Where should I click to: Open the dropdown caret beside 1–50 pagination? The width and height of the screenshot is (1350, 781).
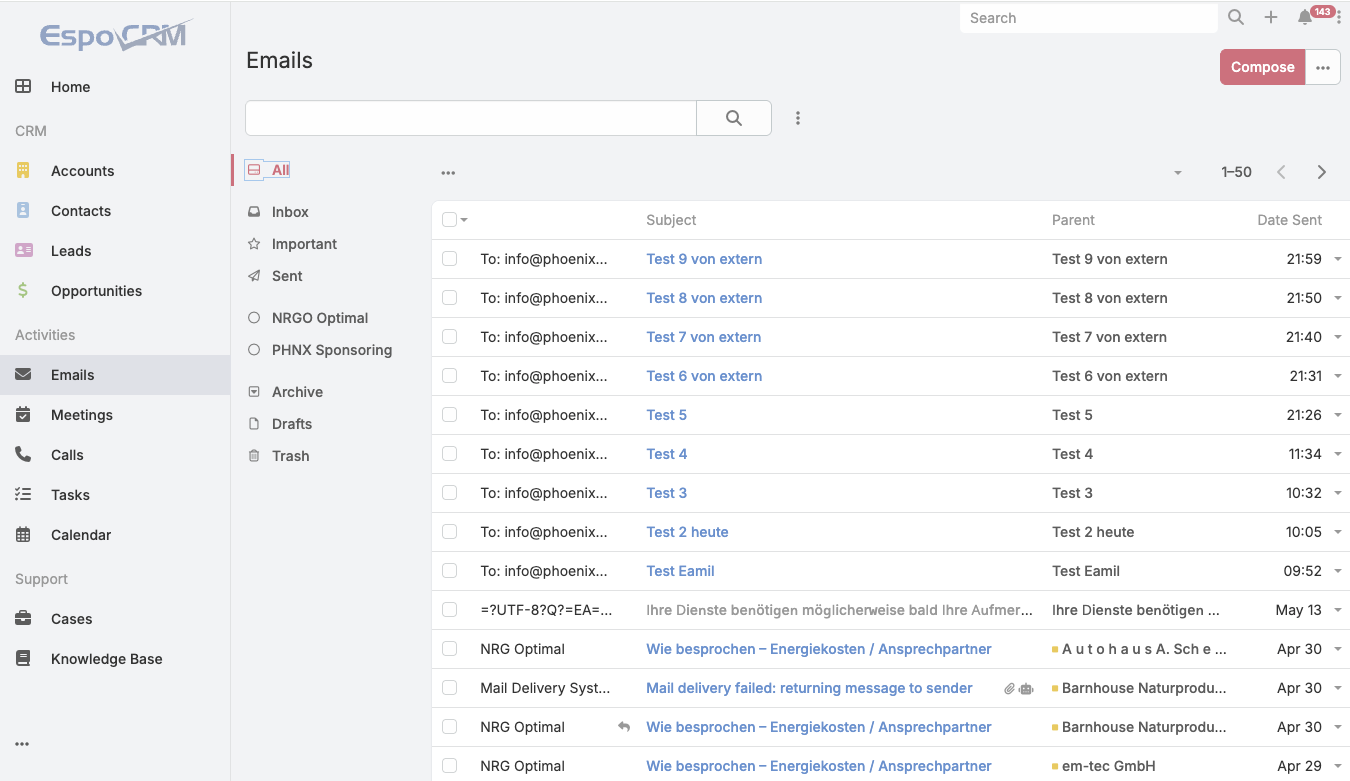point(1178,173)
